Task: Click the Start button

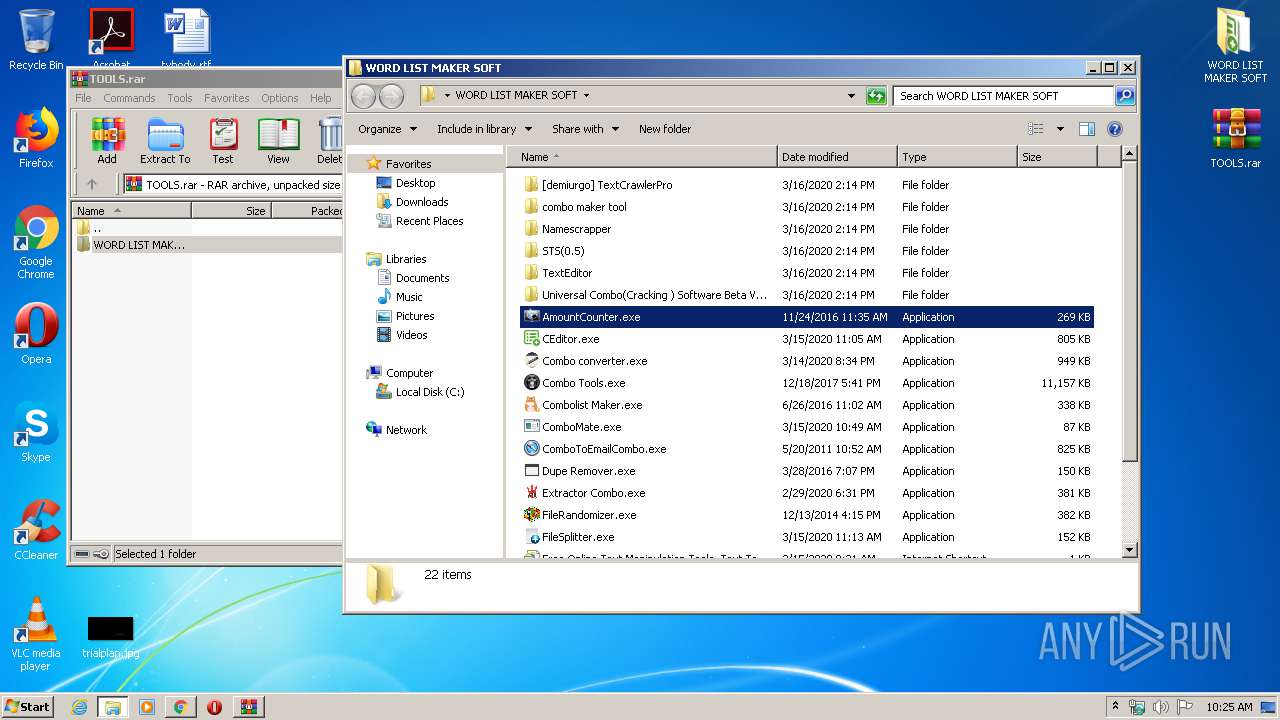Action: coord(28,706)
